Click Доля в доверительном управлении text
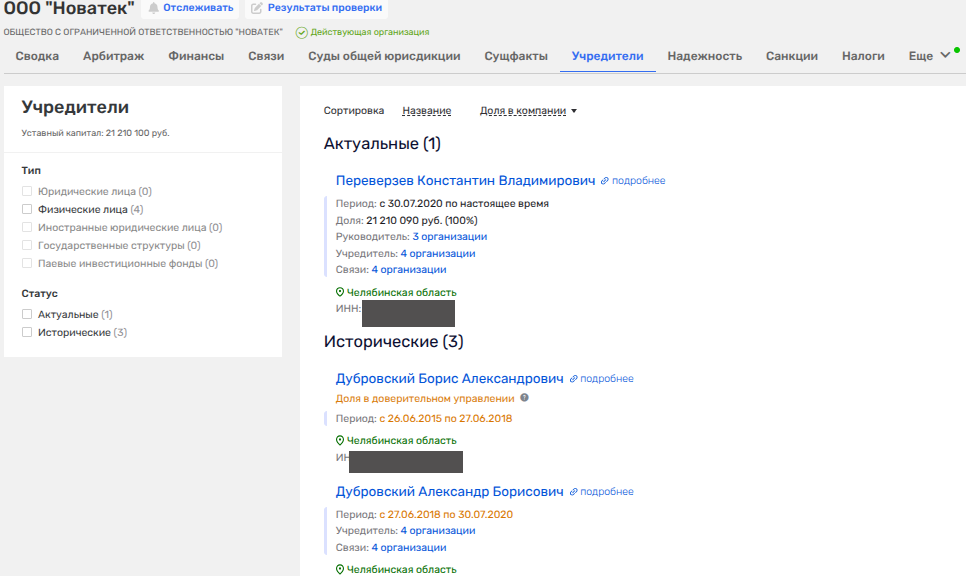This screenshot has height=576, width=966. tap(425, 399)
